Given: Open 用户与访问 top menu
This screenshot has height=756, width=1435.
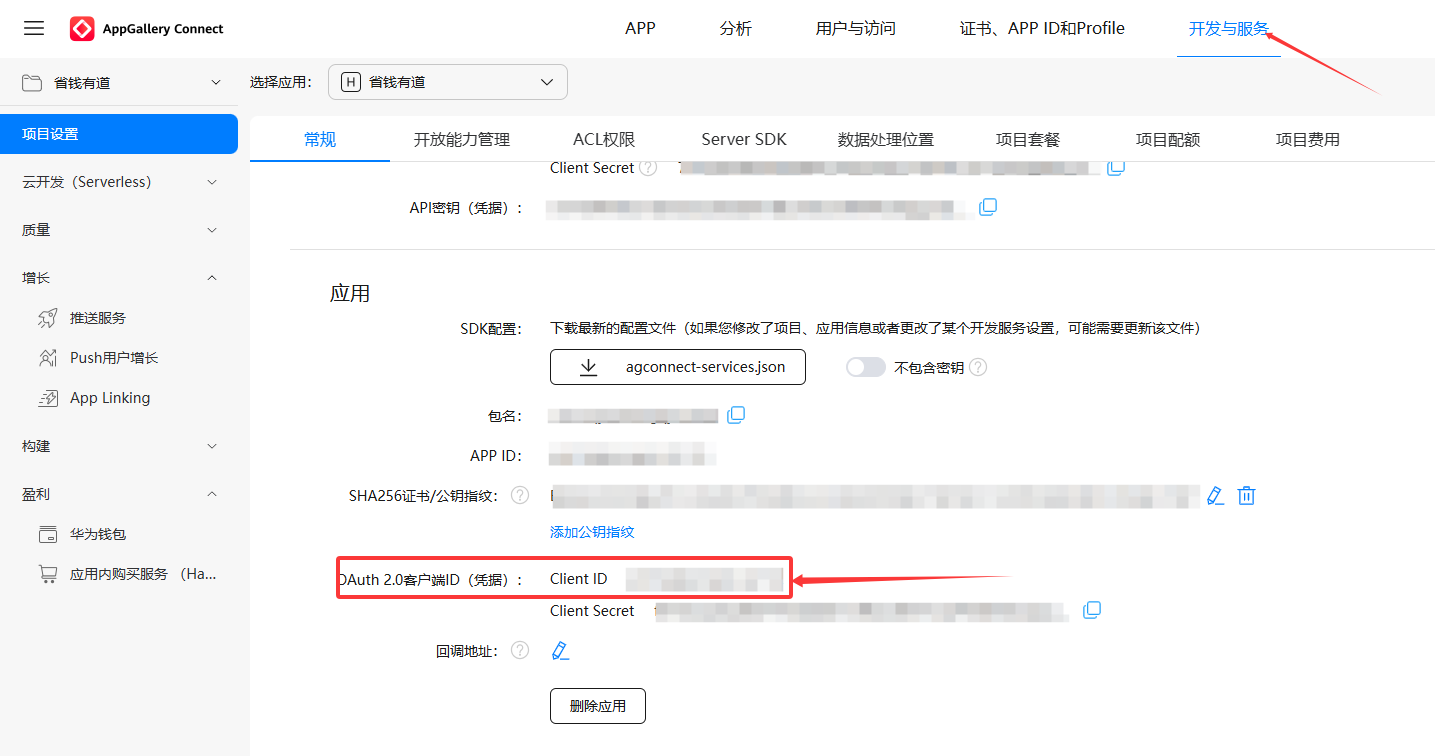Looking at the screenshot, I should (856, 29).
